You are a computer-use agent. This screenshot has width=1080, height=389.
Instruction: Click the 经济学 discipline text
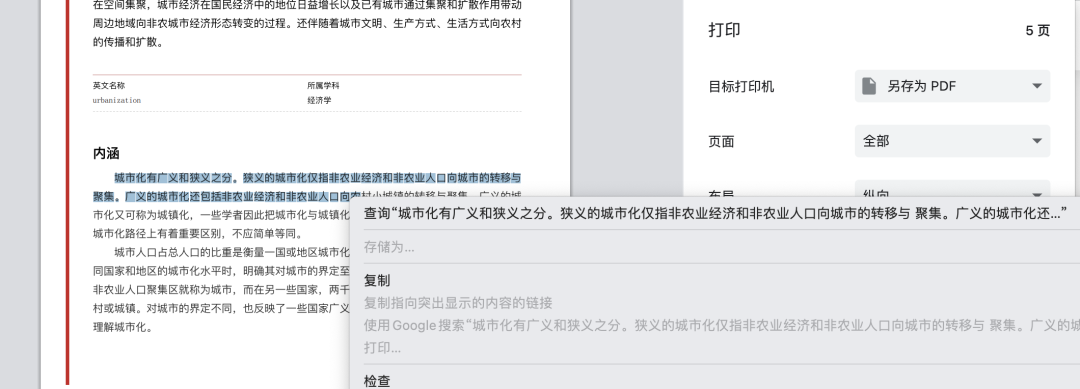point(319,101)
